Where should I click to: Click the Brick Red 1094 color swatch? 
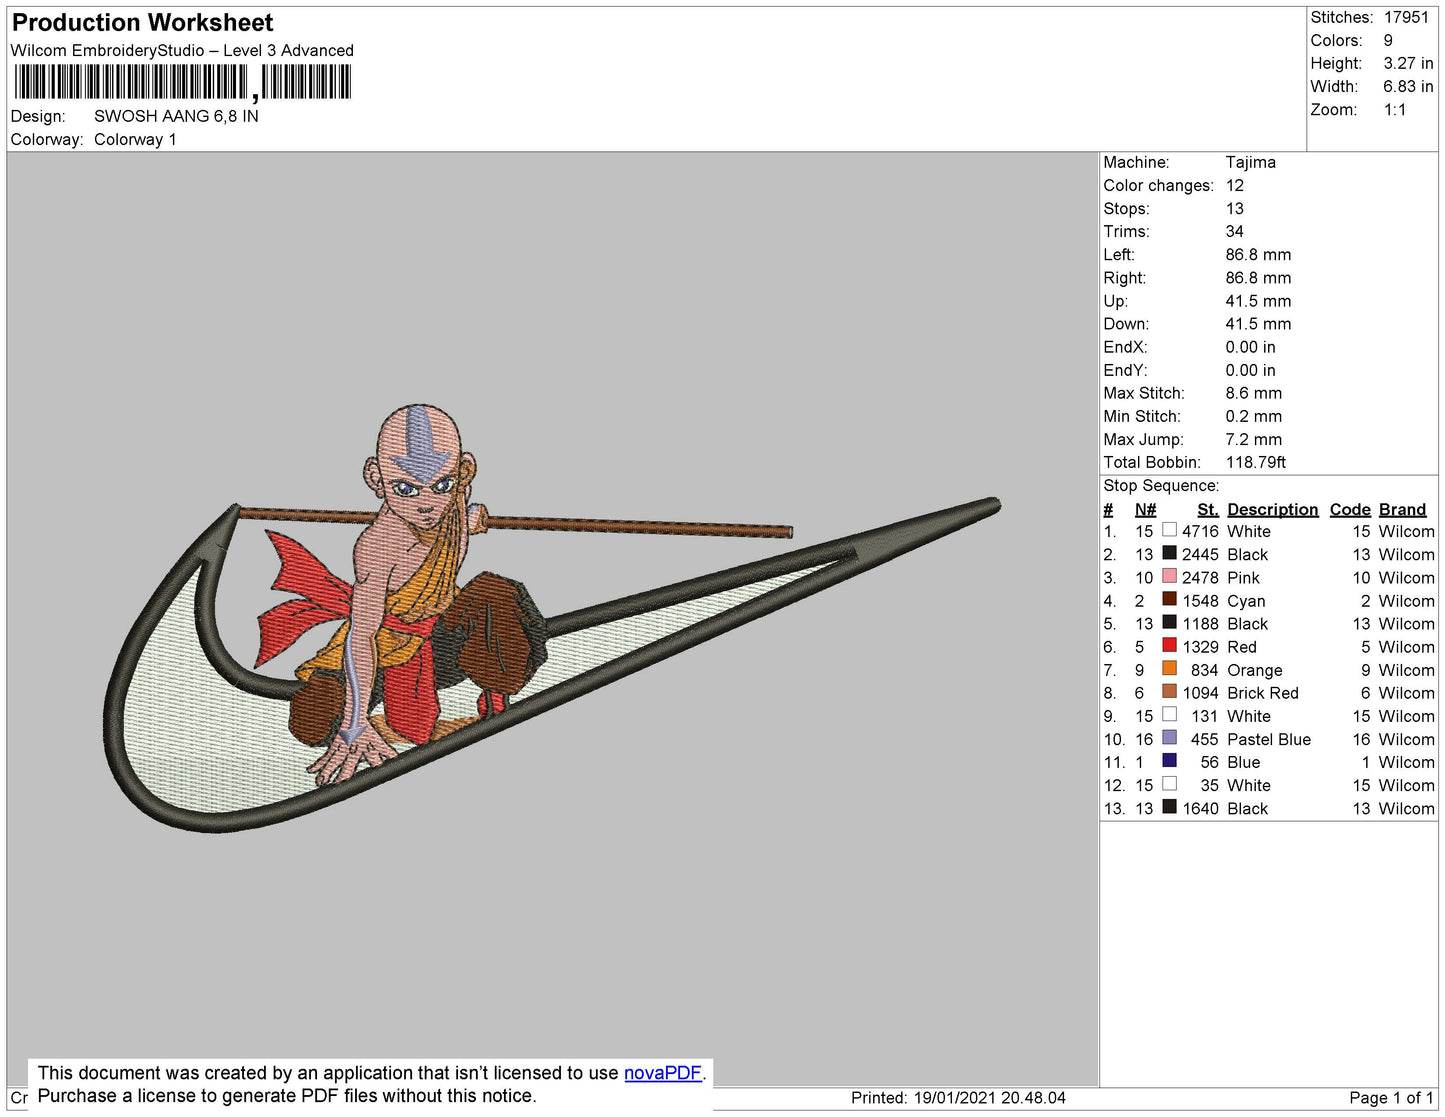pos(1169,691)
